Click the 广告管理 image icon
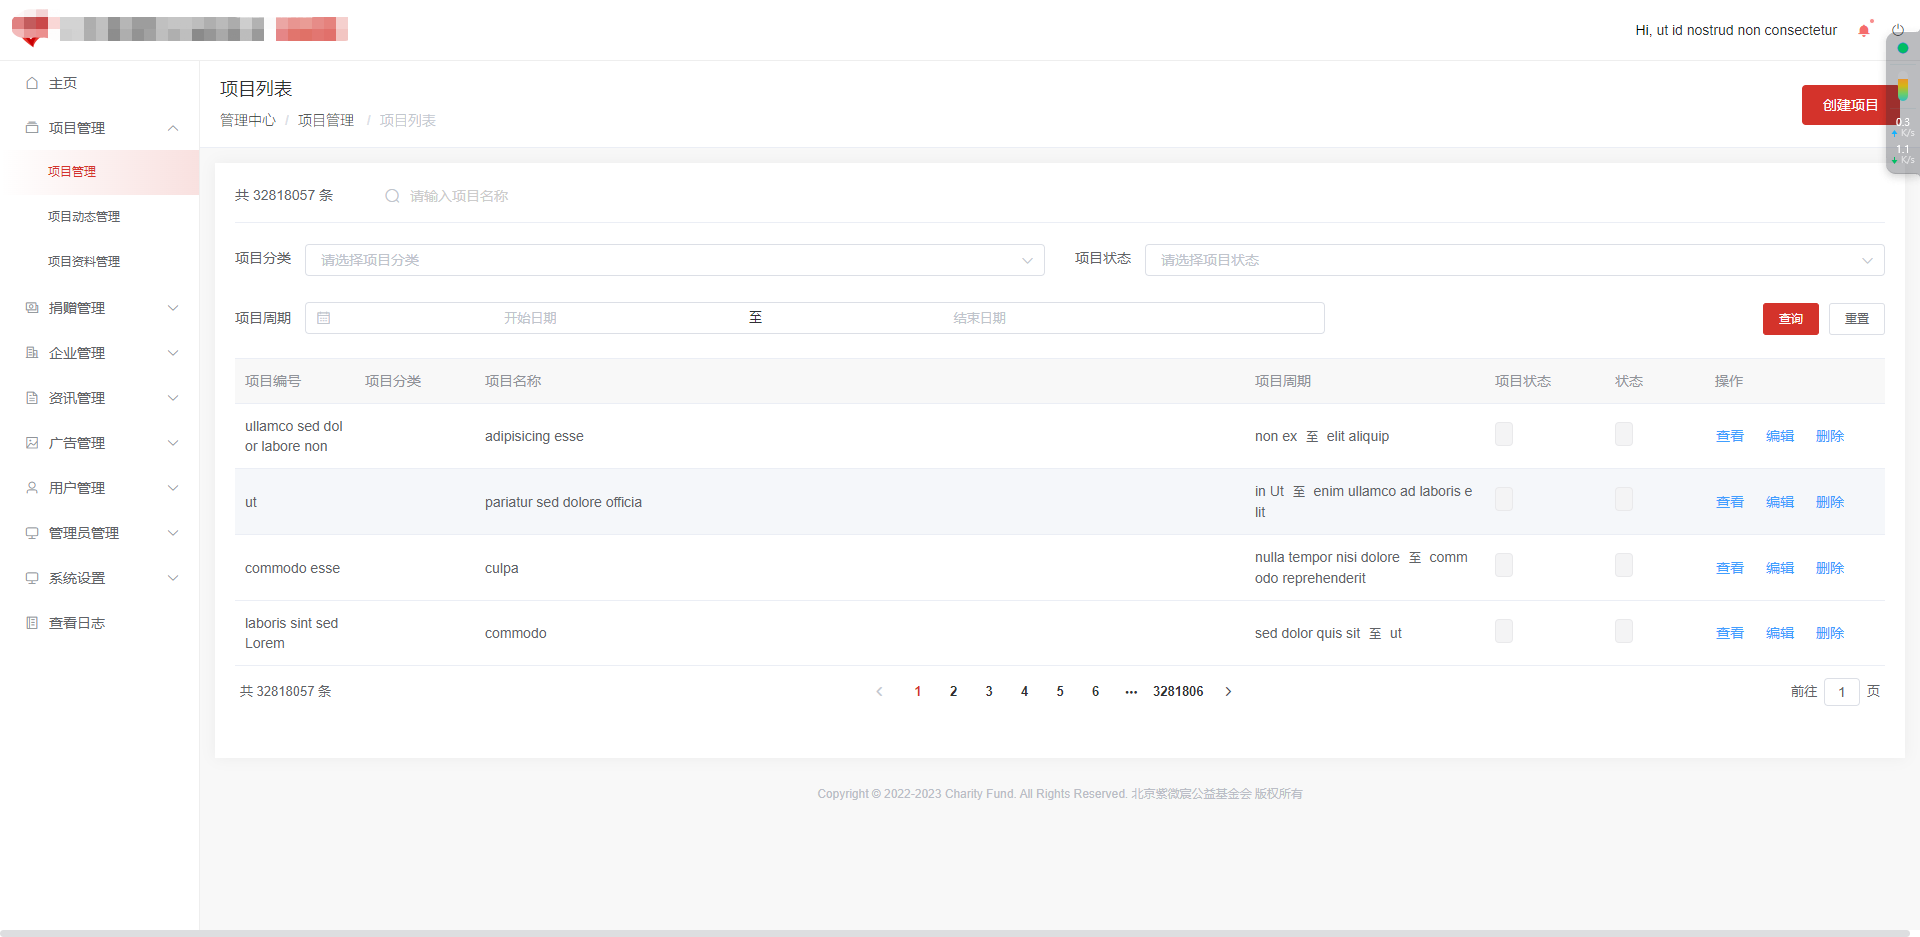Viewport: 1920px width, 937px height. pos(32,443)
